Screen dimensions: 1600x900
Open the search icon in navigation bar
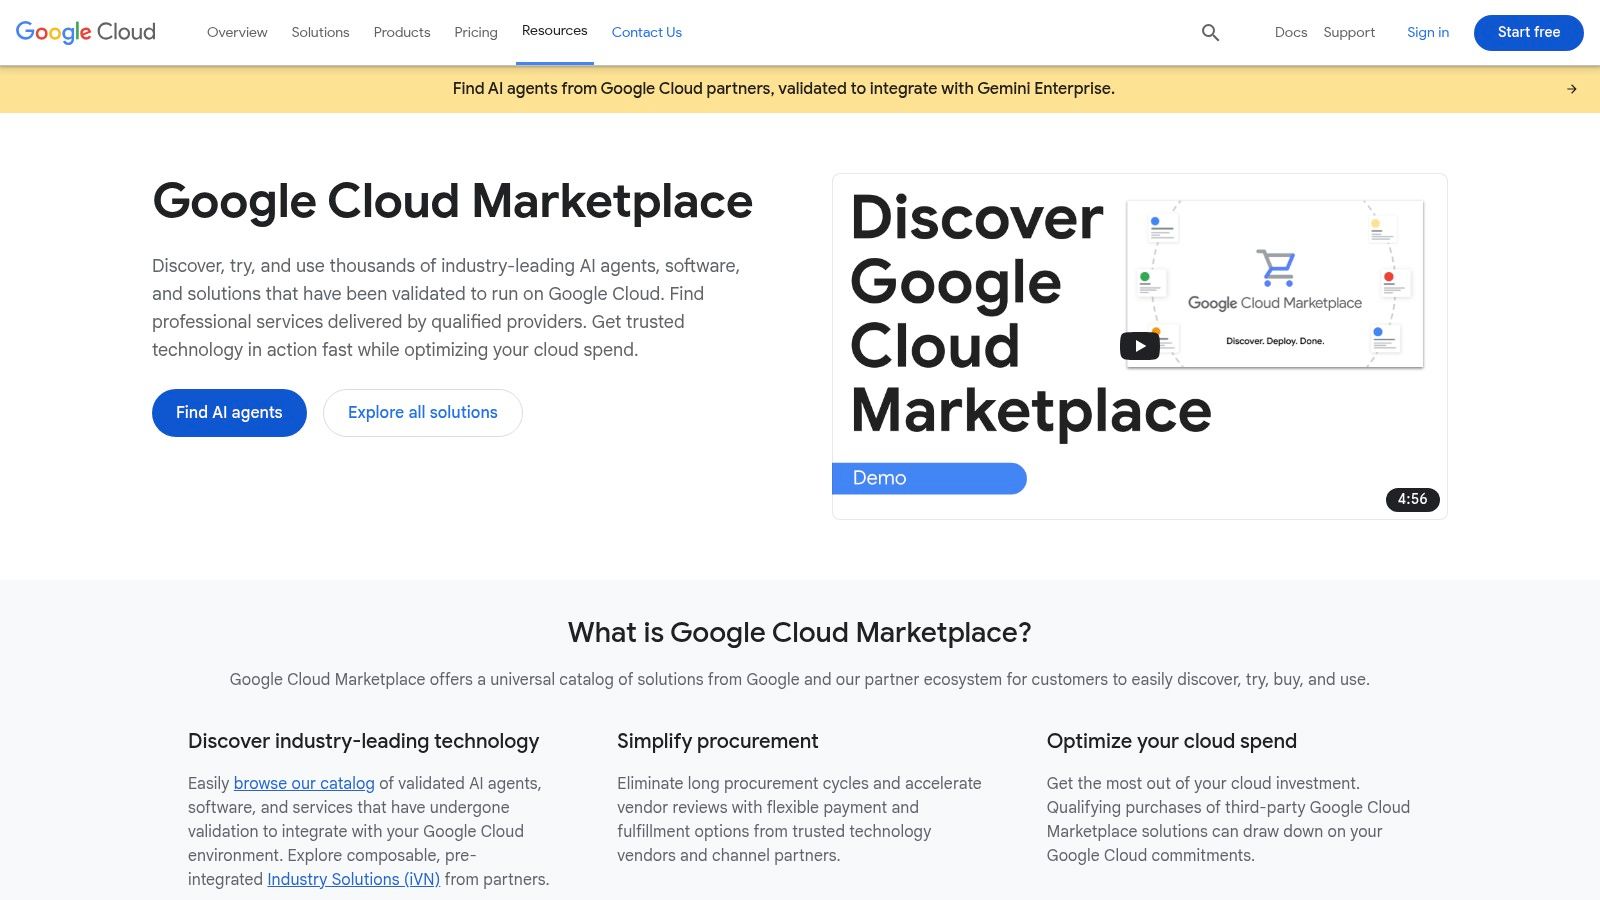click(x=1210, y=32)
